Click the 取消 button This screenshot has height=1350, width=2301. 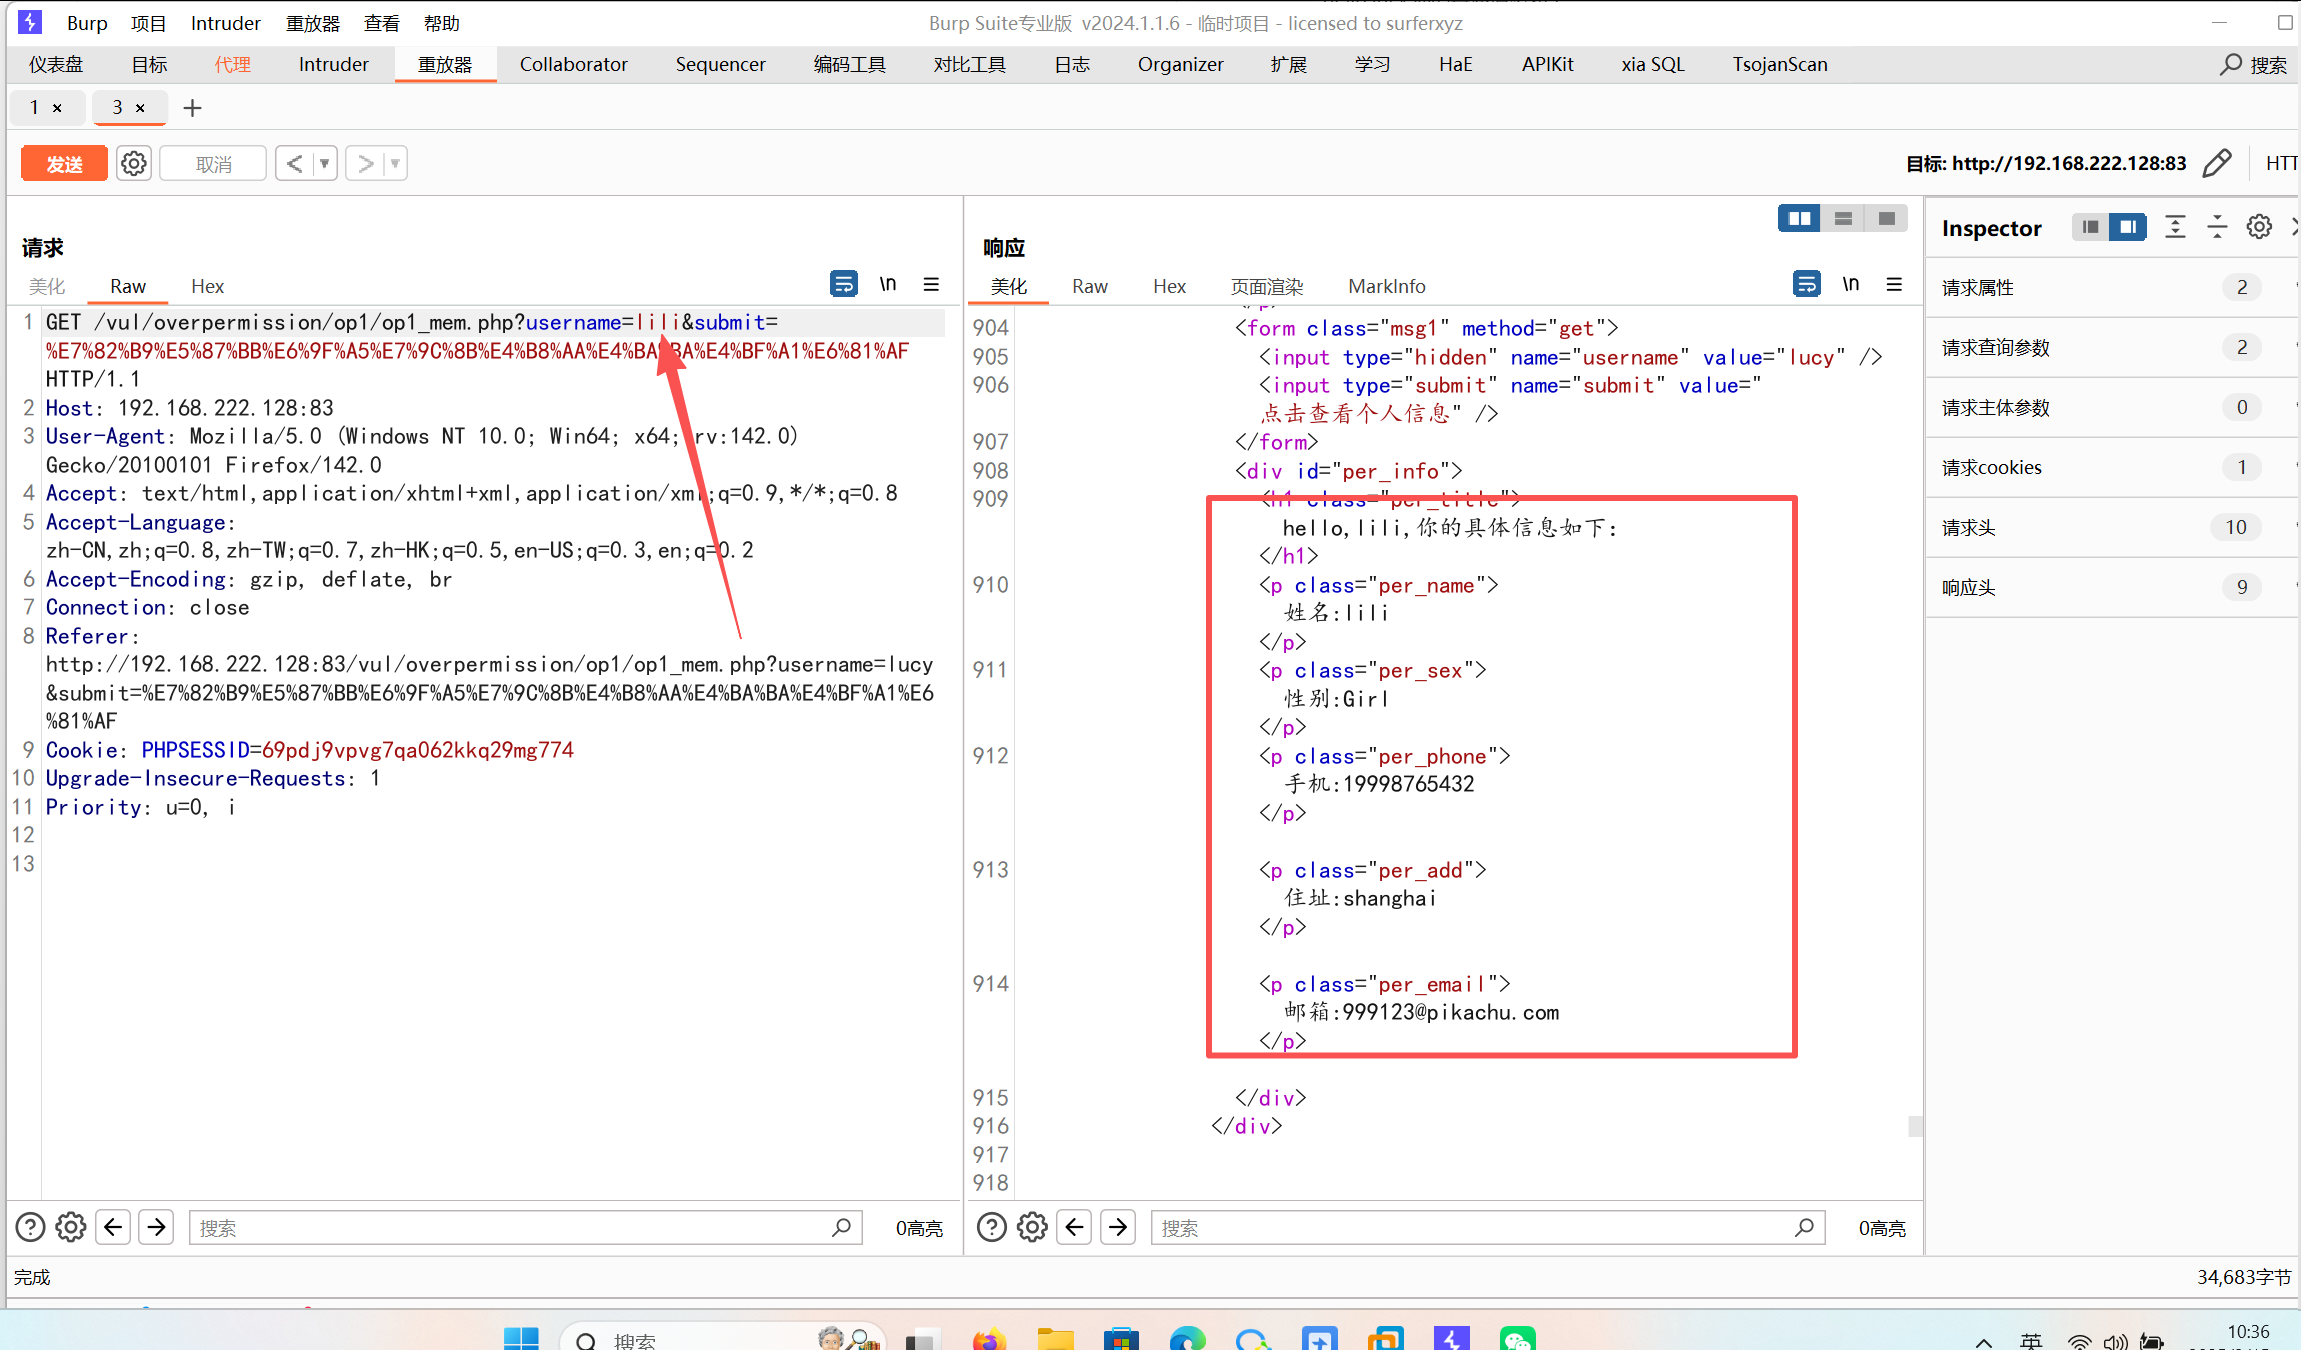tap(213, 163)
